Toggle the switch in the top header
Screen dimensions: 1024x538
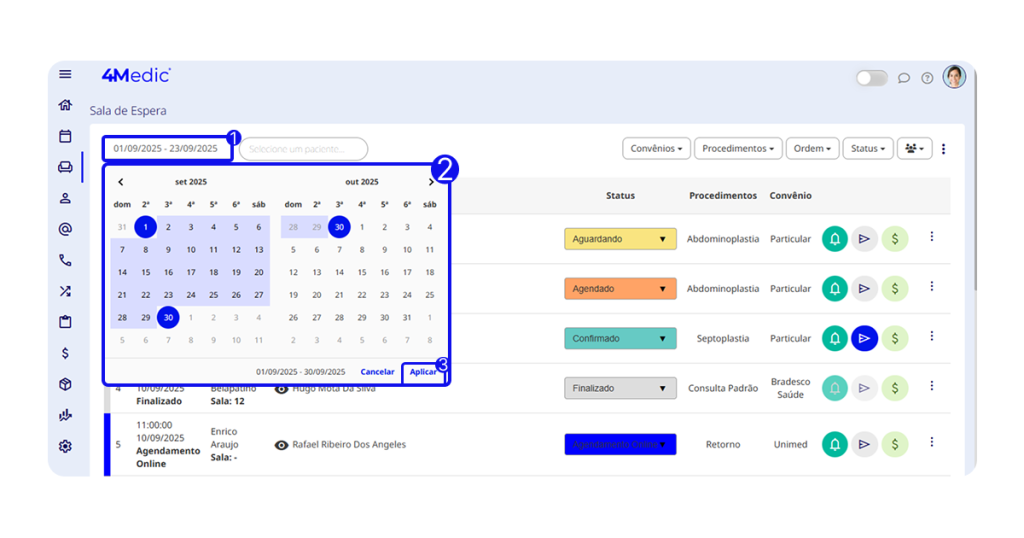871,78
